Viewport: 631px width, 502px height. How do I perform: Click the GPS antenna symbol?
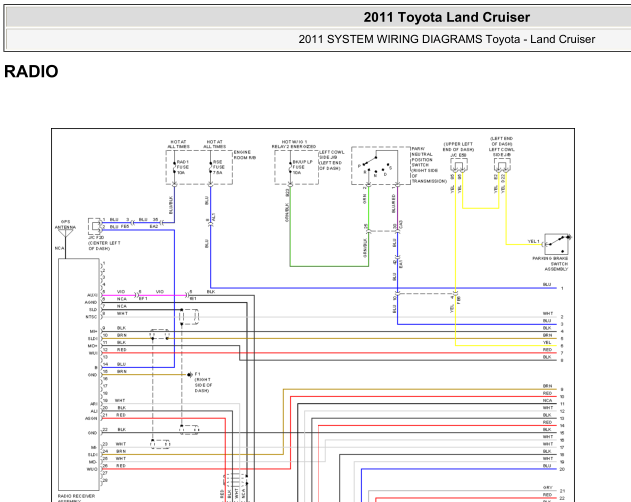click(65, 233)
